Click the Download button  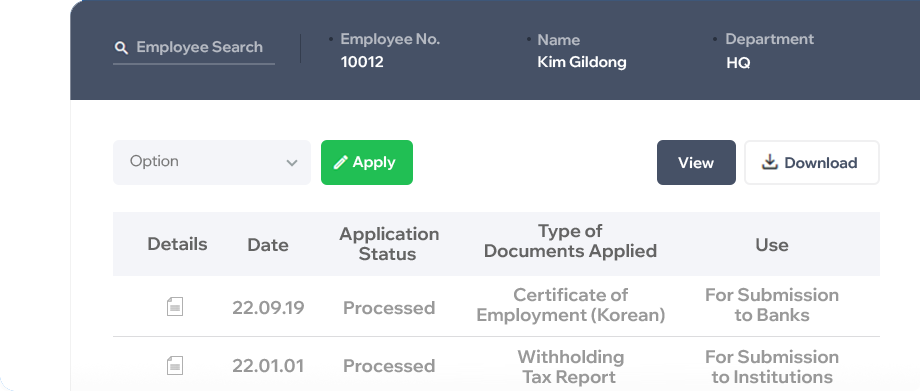(812, 163)
